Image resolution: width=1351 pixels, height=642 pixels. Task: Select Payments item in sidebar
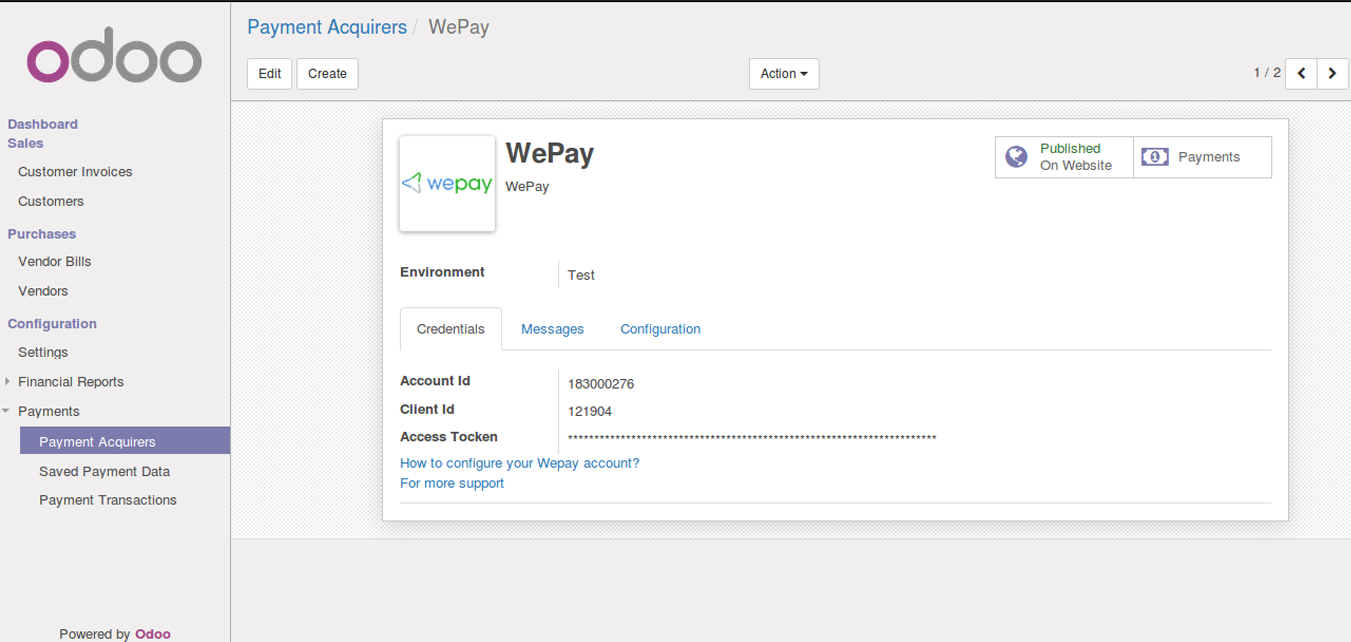click(x=49, y=411)
